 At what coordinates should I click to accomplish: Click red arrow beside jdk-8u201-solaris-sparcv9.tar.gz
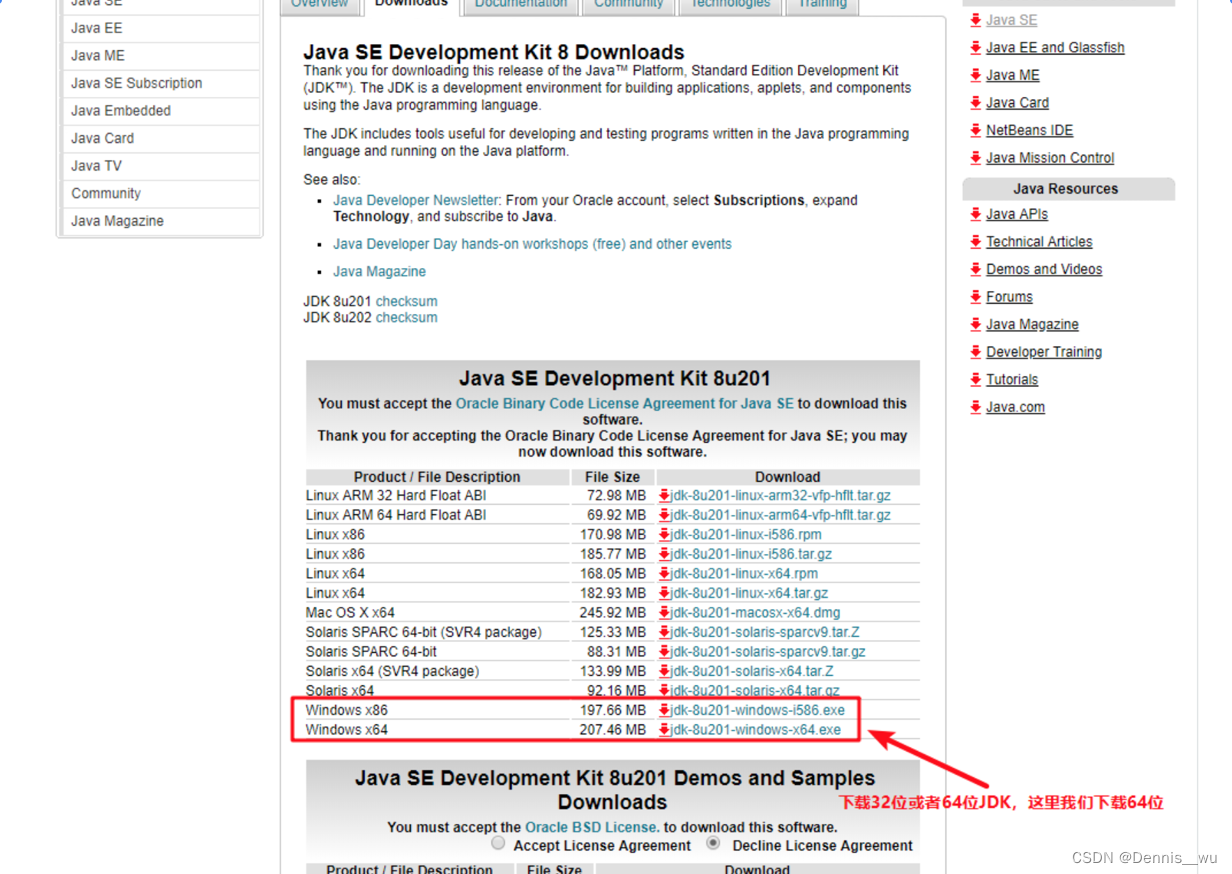click(664, 651)
